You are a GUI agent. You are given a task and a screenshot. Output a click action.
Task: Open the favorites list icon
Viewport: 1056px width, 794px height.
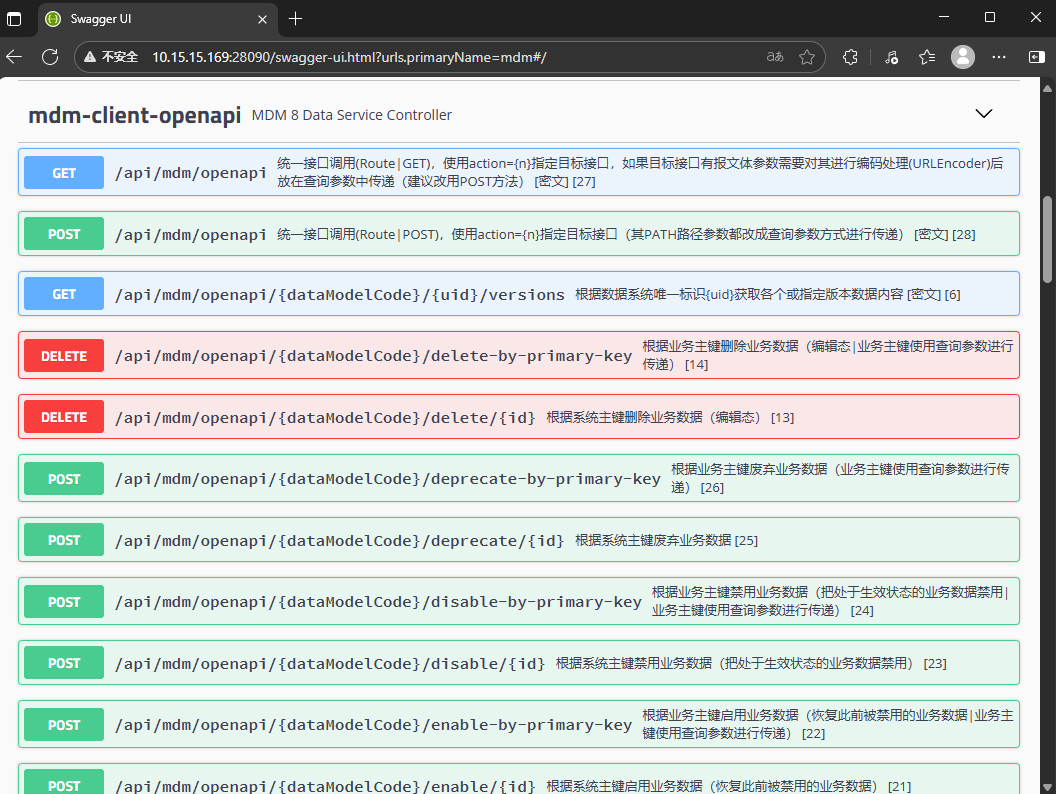pyautogui.click(x=927, y=57)
